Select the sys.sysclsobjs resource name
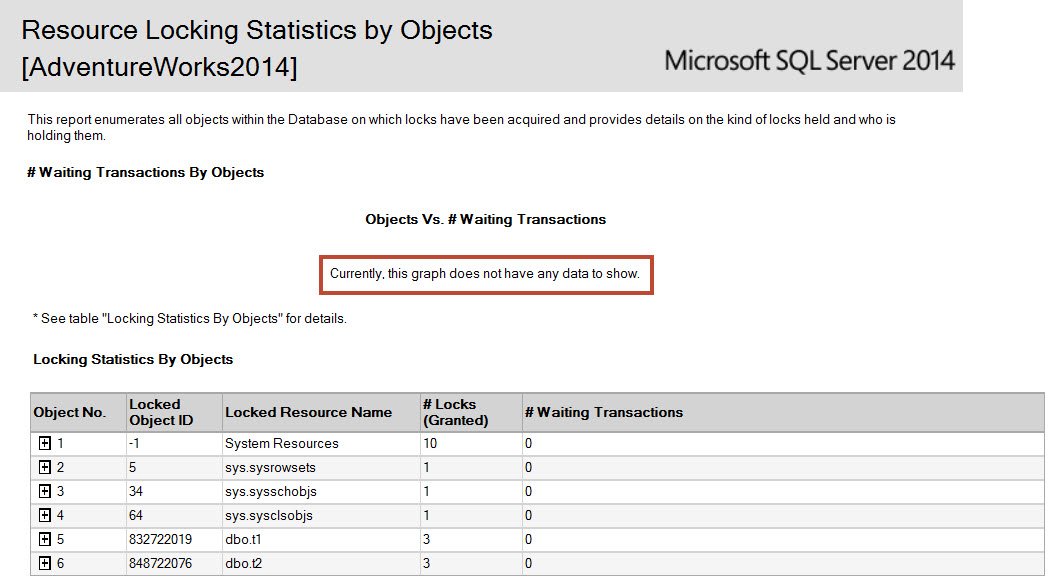Screen dimensions: 1053x577 [269, 515]
